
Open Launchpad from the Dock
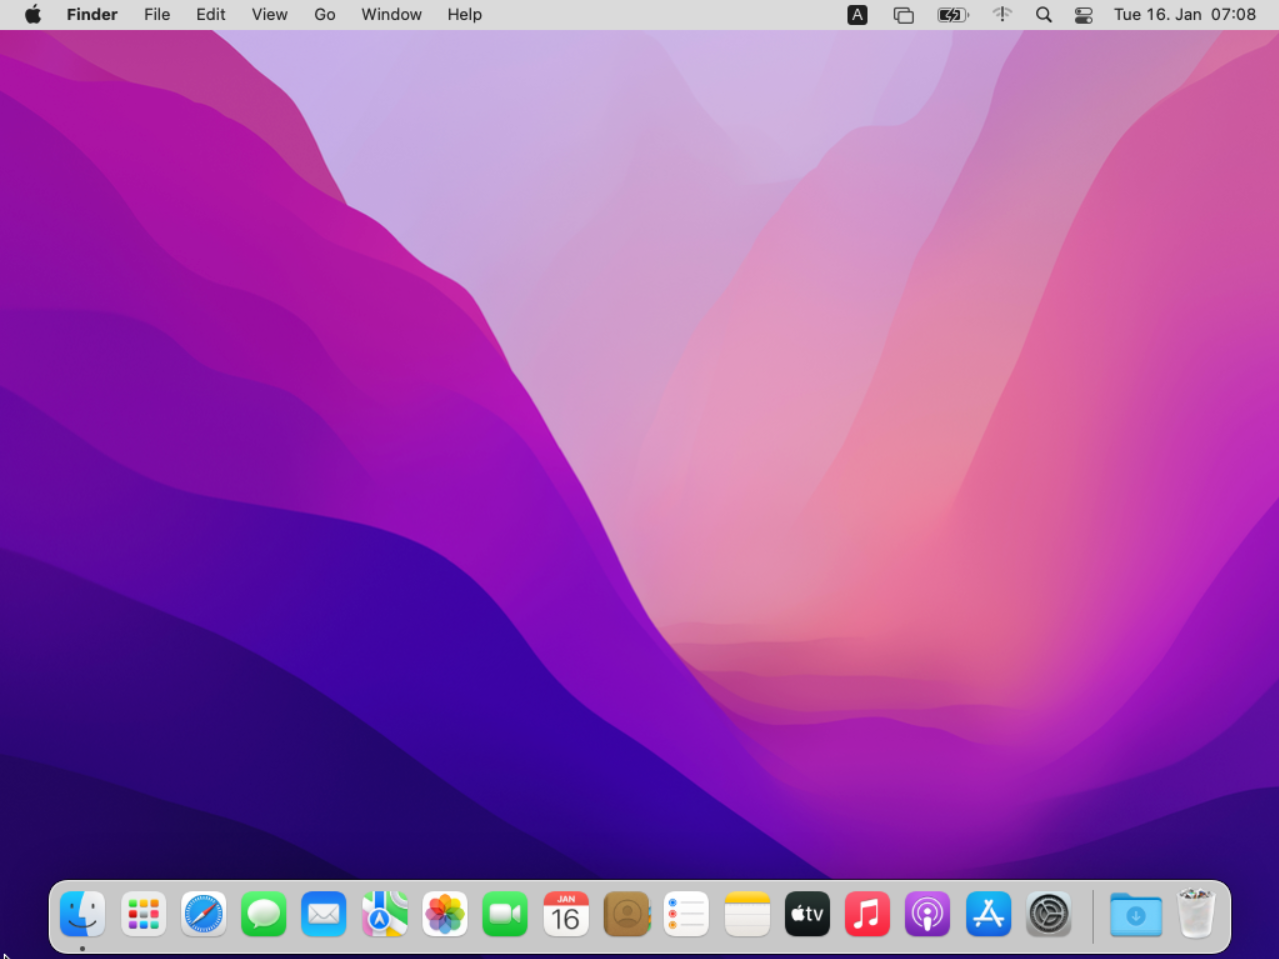143,913
